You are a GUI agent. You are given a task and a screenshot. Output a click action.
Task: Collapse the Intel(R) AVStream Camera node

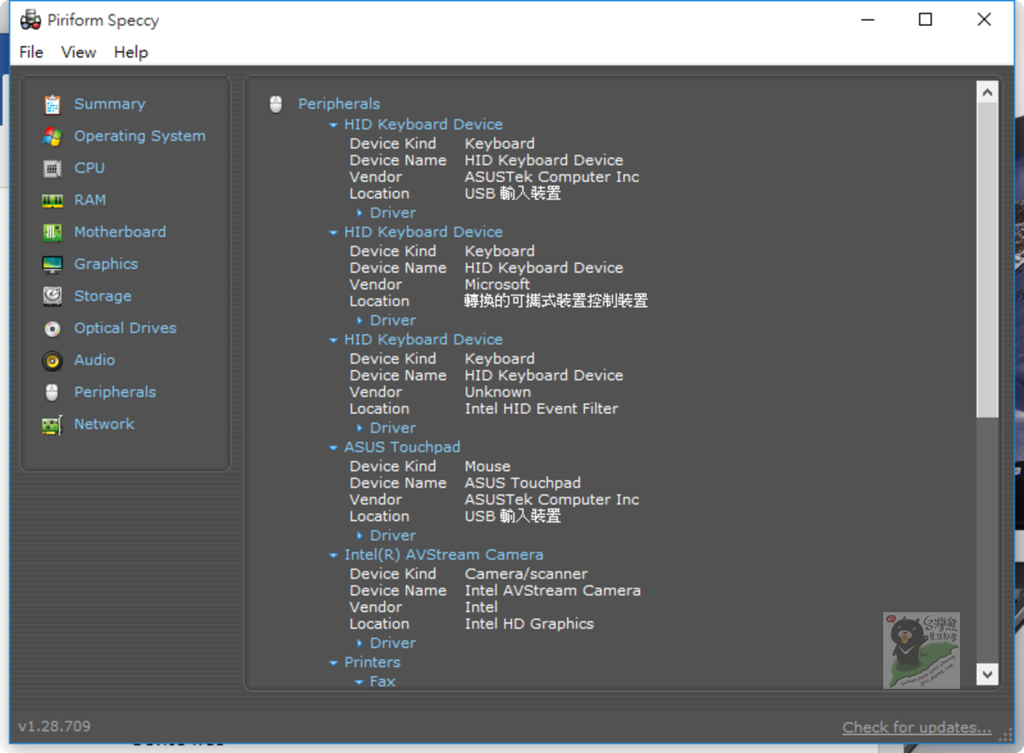tap(333, 555)
